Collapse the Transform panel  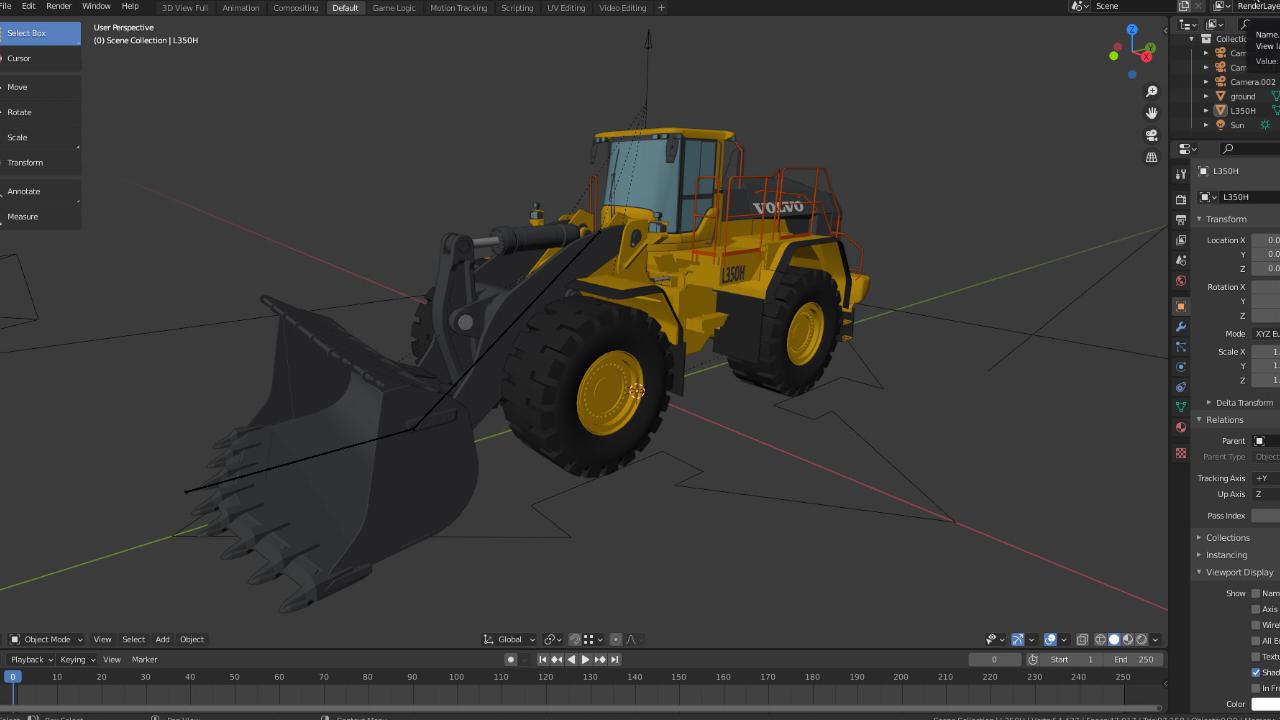coord(1225,219)
